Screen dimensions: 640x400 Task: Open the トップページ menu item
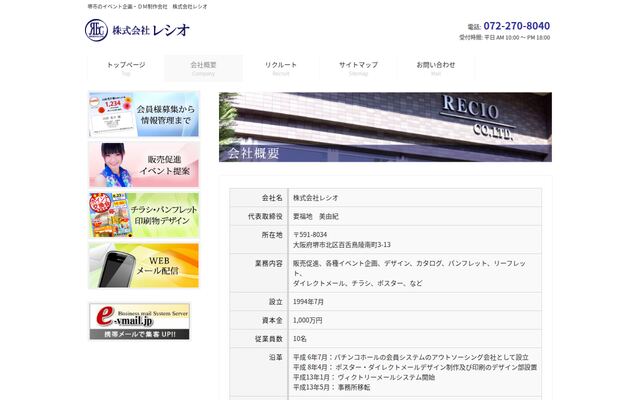point(126,68)
